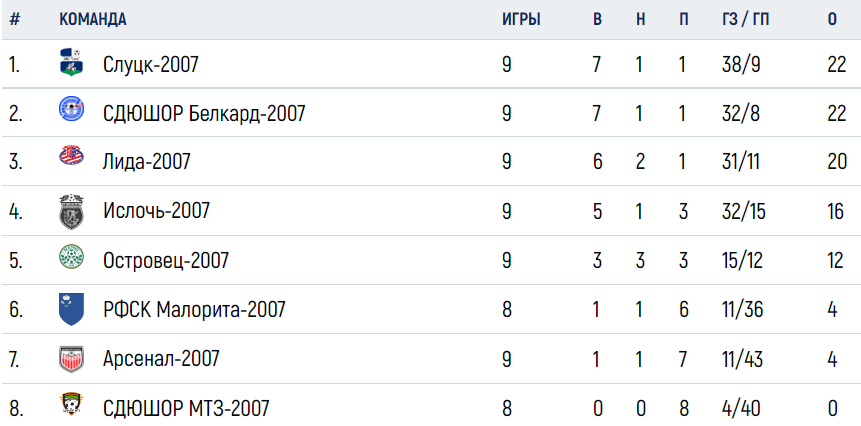Click the РФСК Малорита-2007 blue shield logo
The image size is (861, 426).
pyautogui.click(x=71, y=309)
